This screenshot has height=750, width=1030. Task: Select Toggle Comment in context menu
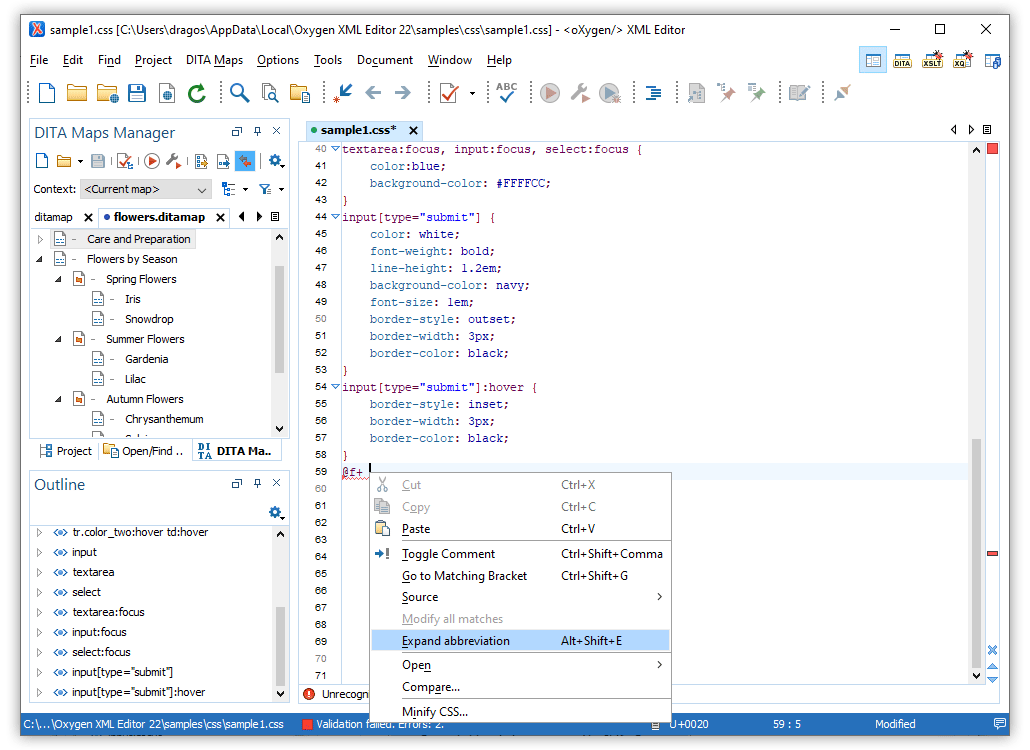click(x=520, y=554)
